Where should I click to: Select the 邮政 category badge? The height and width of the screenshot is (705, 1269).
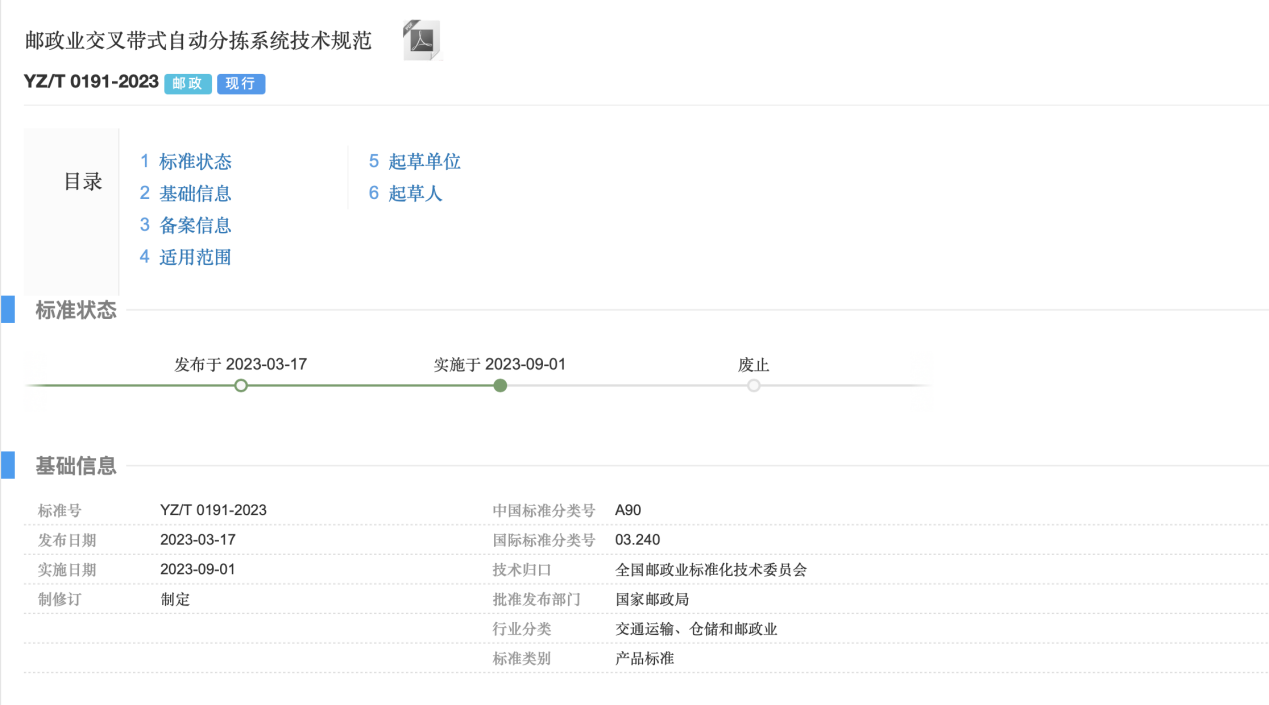coord(187,84)
